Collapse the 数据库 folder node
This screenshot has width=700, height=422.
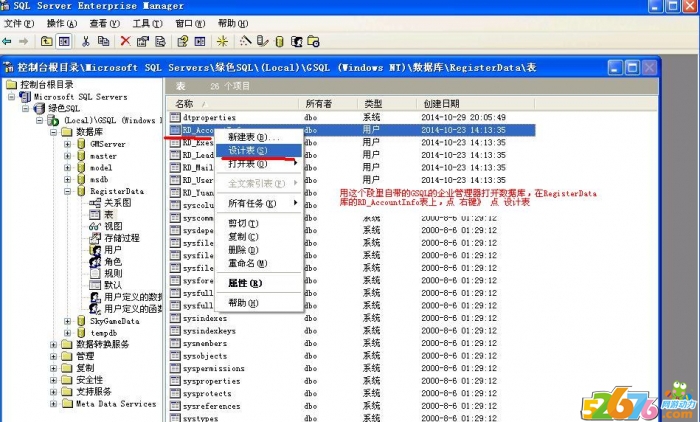[53, 132]
